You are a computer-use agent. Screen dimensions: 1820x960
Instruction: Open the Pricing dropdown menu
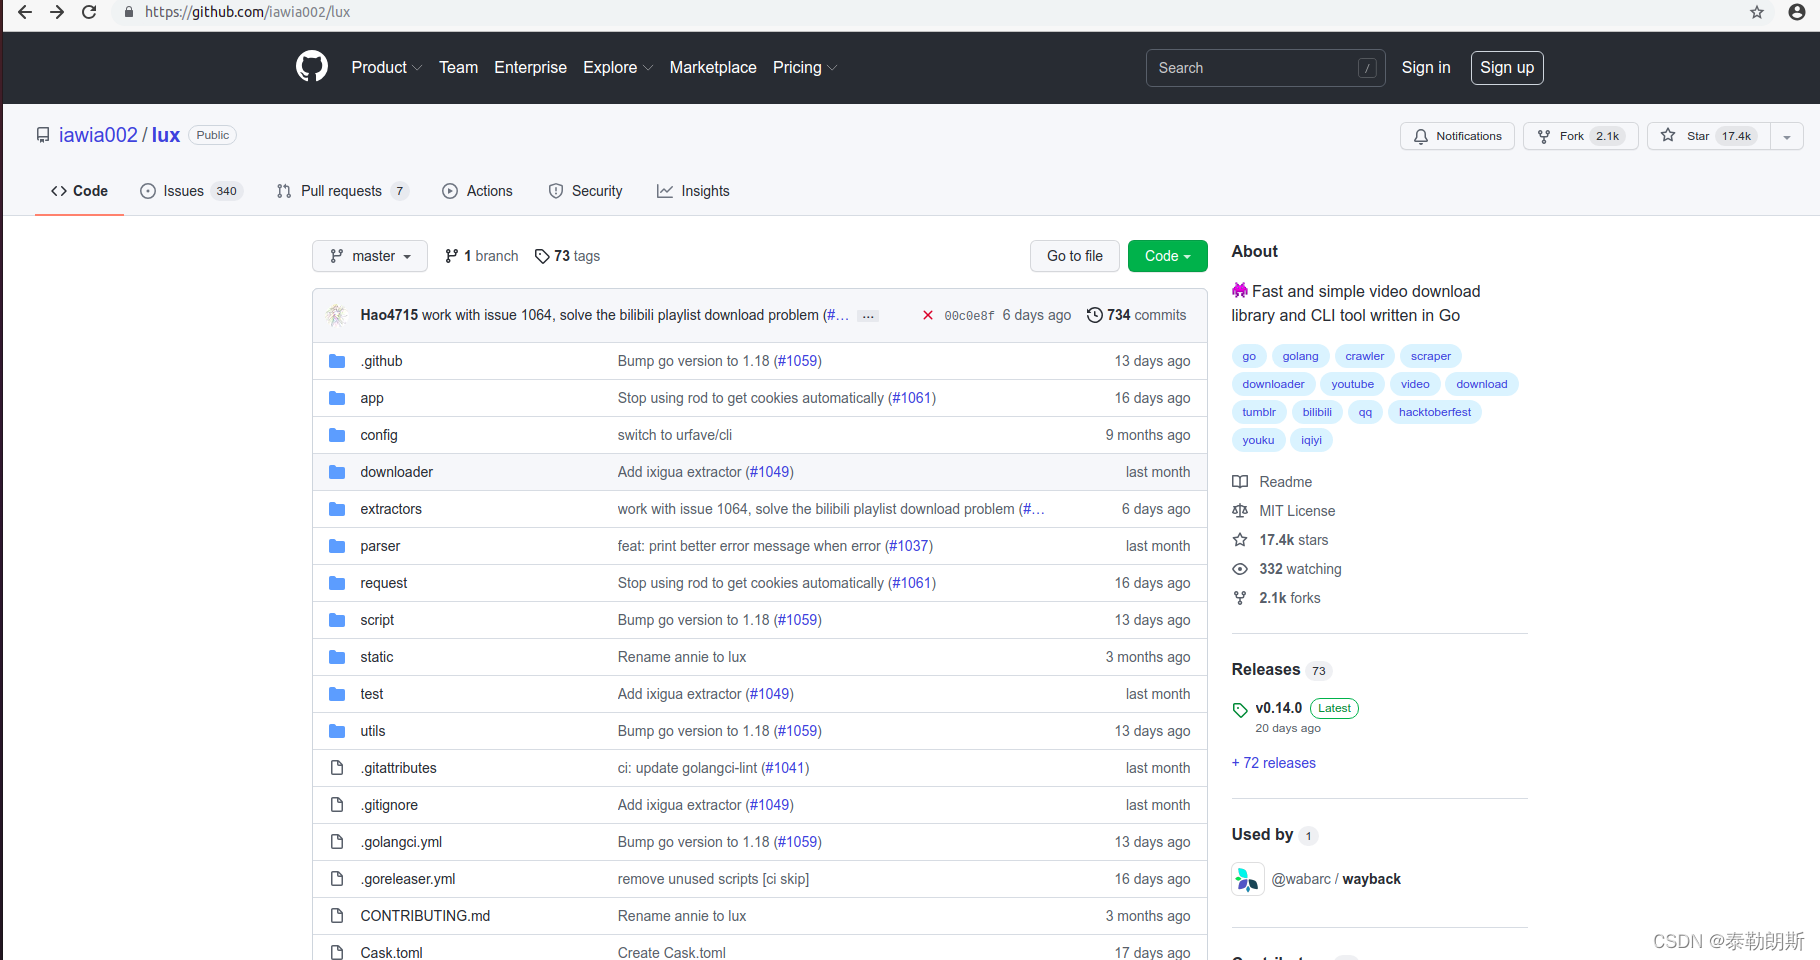click(x=805, y=67)
